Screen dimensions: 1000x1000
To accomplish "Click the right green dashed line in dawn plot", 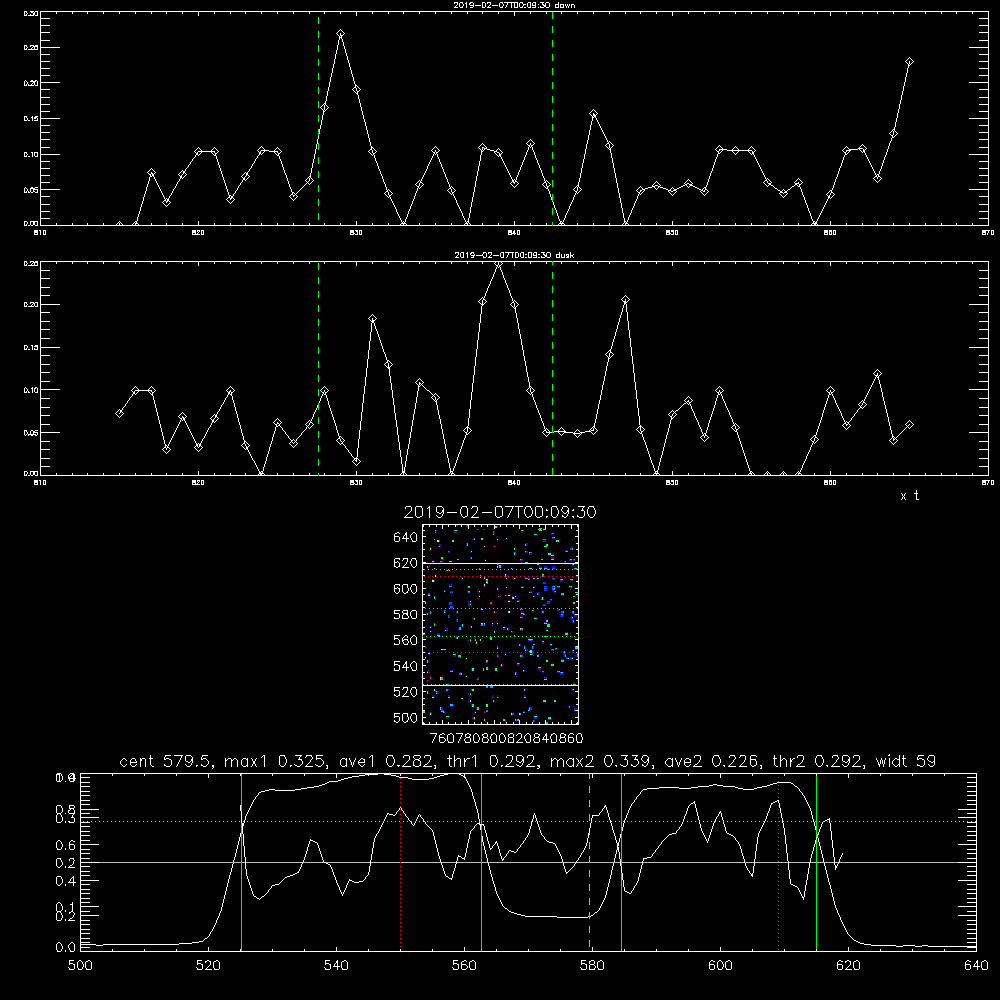I will tap(552, 118).
